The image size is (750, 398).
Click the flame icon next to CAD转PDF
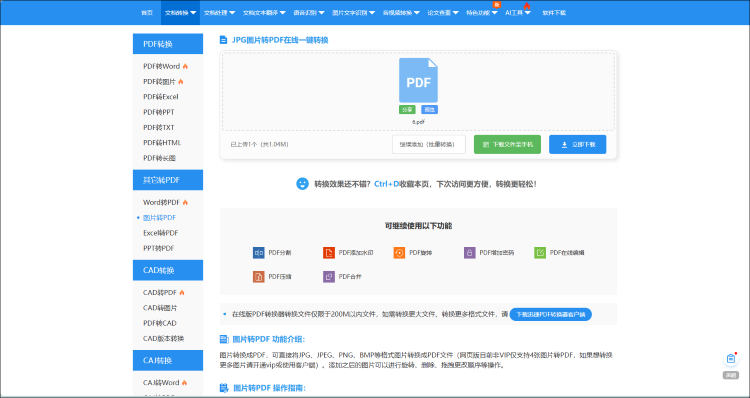(182, 293)
